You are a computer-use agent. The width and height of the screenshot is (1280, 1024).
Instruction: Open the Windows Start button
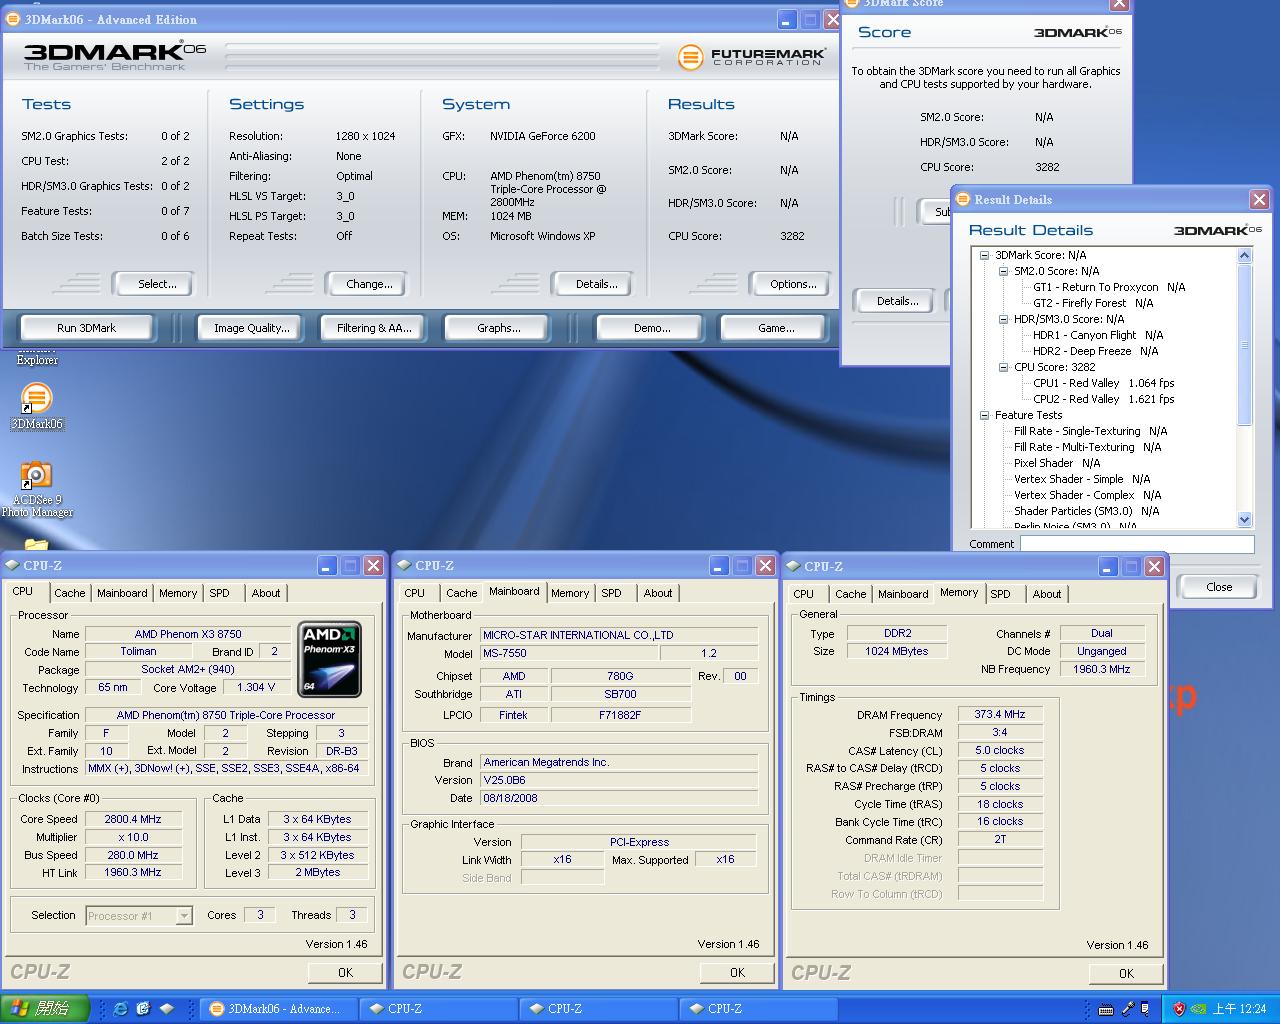[x=45, y=1009]
